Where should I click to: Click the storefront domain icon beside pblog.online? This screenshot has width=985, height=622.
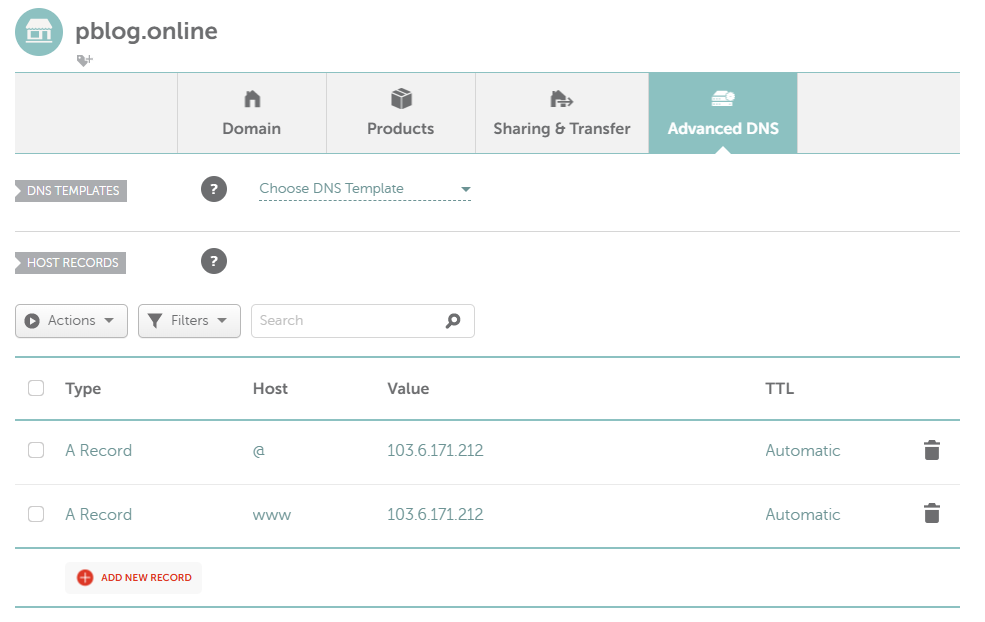39,31
